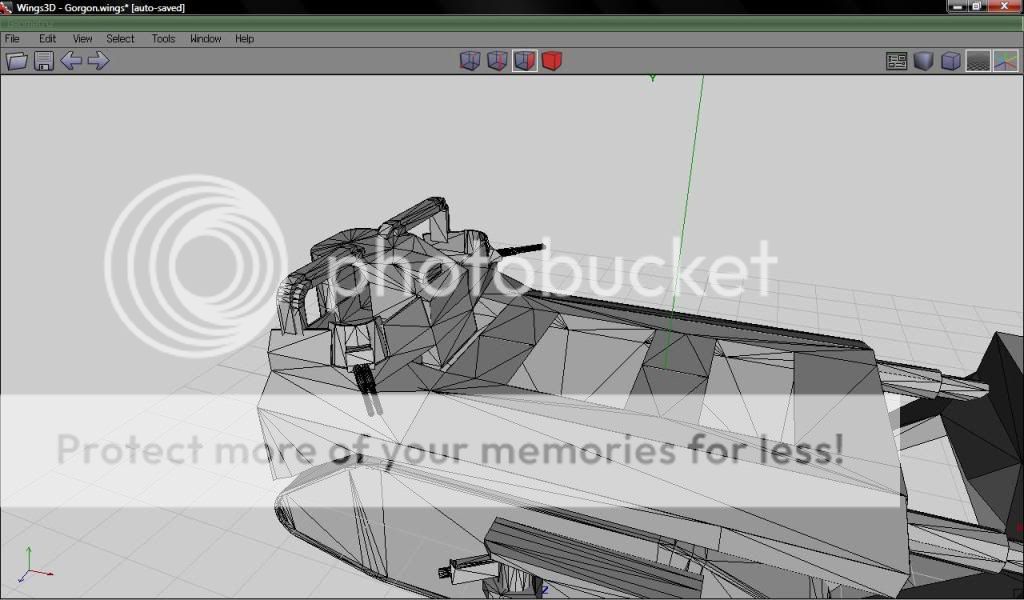Activate face selection mode cube
Viewport: 1024px width, 600px height.
tap(524, 61)
